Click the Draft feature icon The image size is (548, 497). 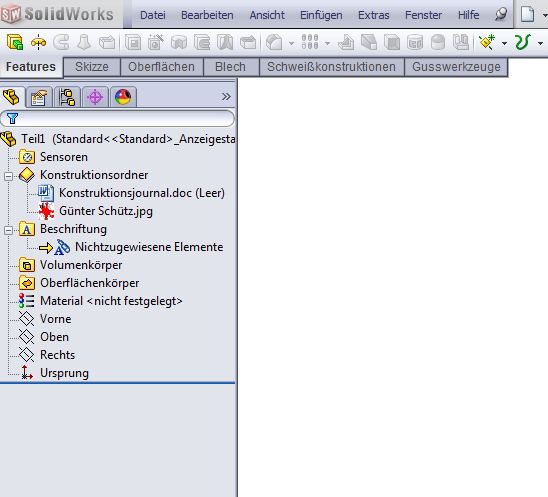[x=369, y=43]
